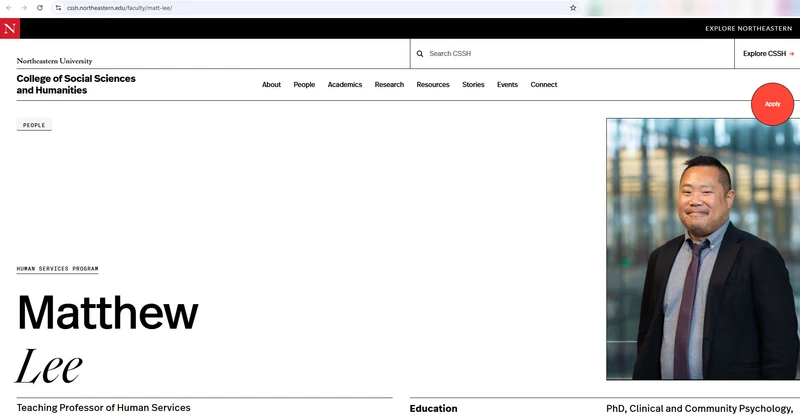800x417 pixels.
Task: Open Explore CSSH link
Action: coord(768,54)
